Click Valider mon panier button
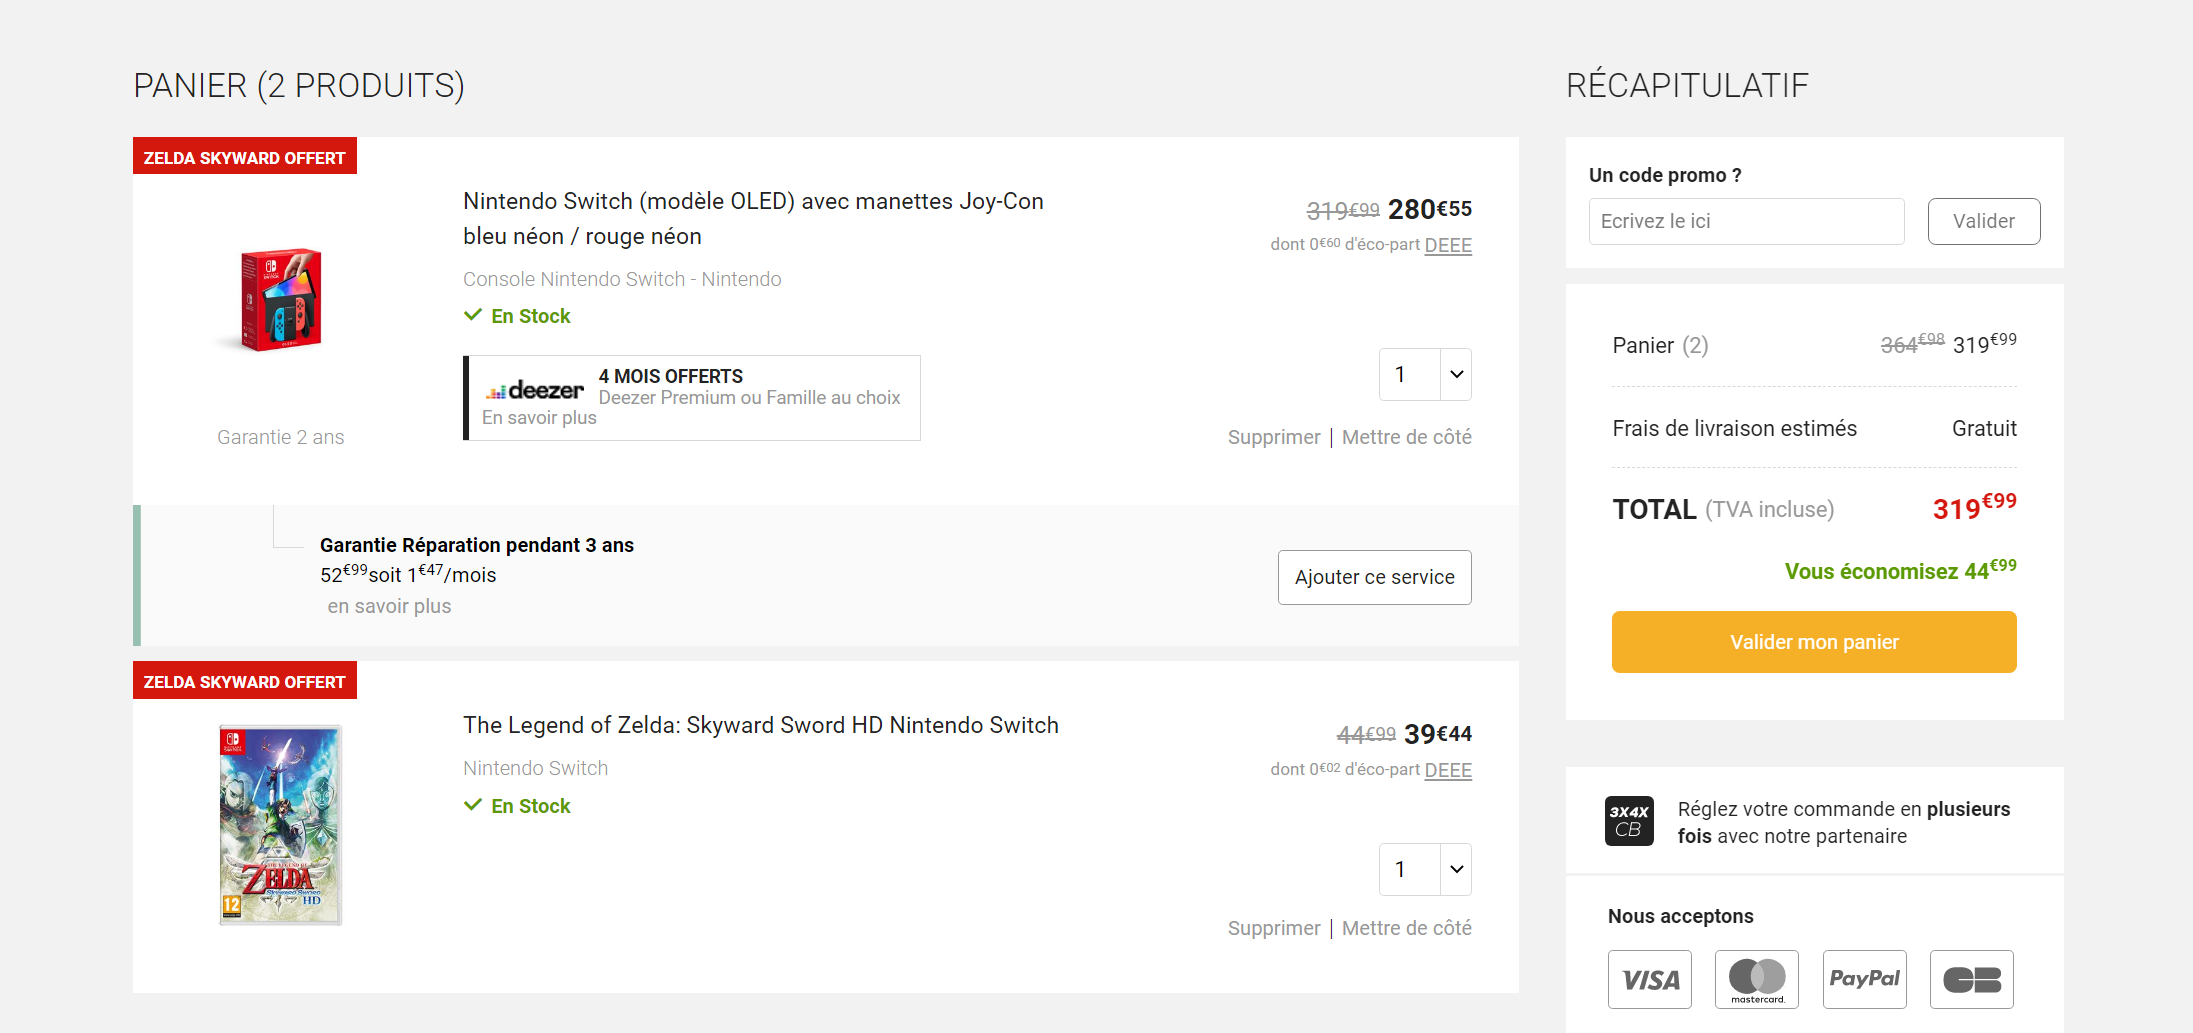This screenshot has height=1033, width=2193. [x=1814, y=642]
